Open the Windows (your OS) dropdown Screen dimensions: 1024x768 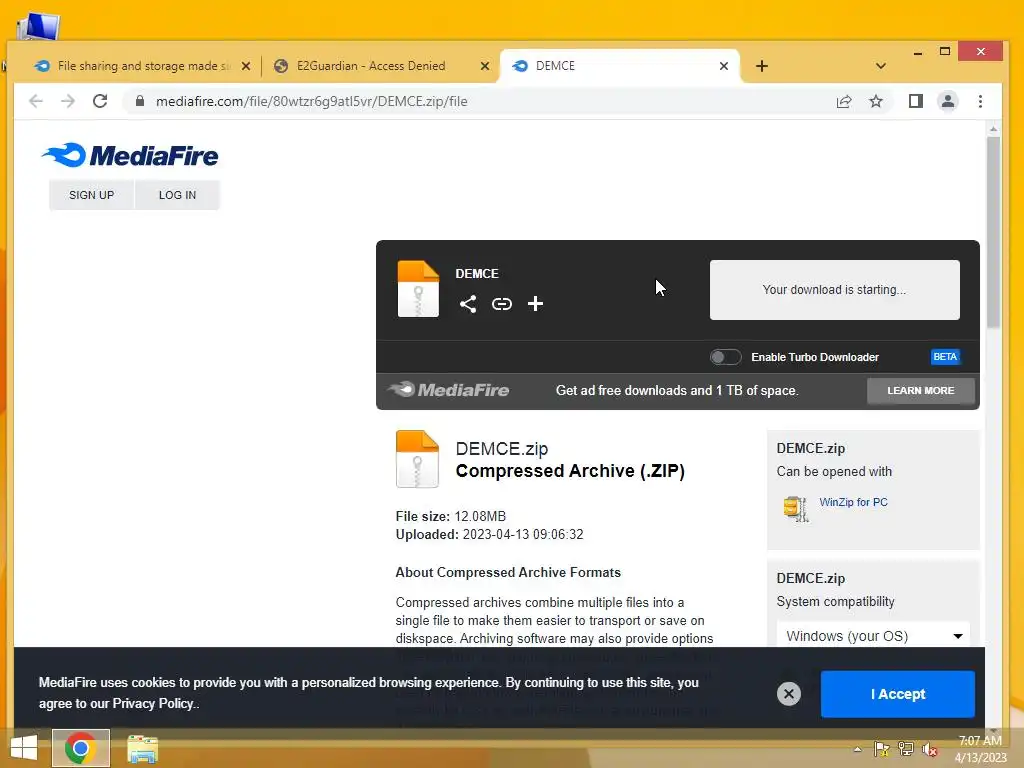click(x=873, y=635)
